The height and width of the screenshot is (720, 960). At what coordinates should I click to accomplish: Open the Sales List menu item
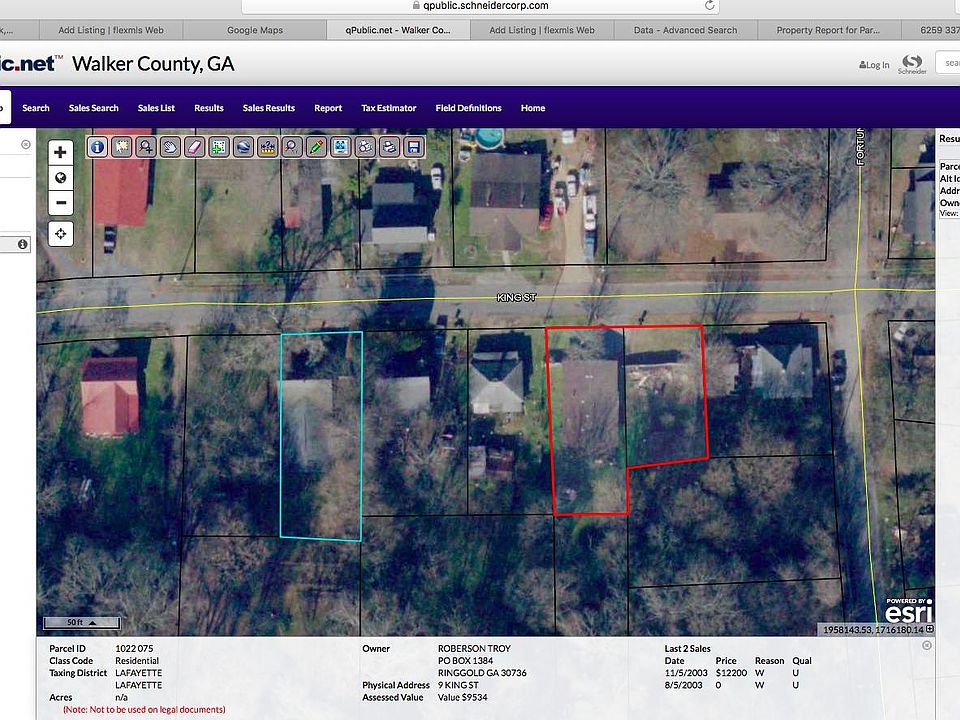[156, 108]
